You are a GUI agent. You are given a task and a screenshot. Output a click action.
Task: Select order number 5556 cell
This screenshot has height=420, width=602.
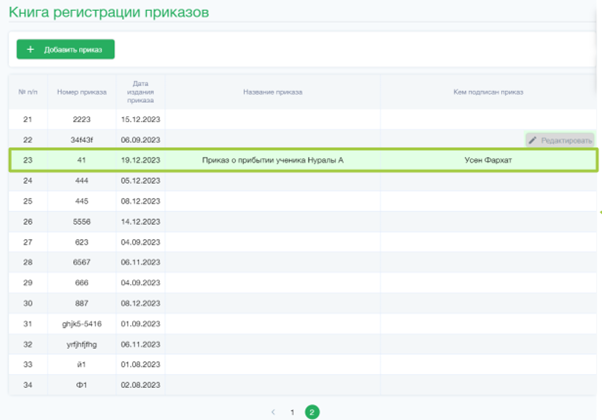[x=81, y=222]
